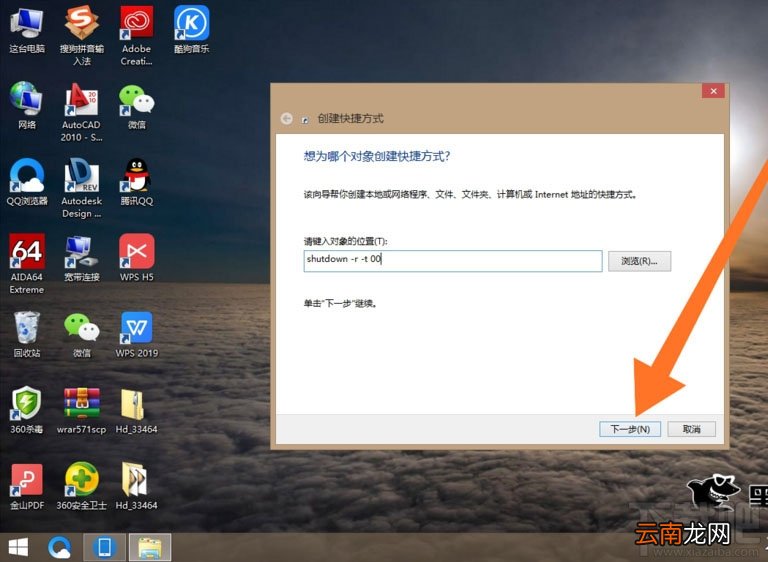This screenshot has height=562, width=768.
Task: Open the 微信 icon beside AutoCAD
Action: [137, 106]
